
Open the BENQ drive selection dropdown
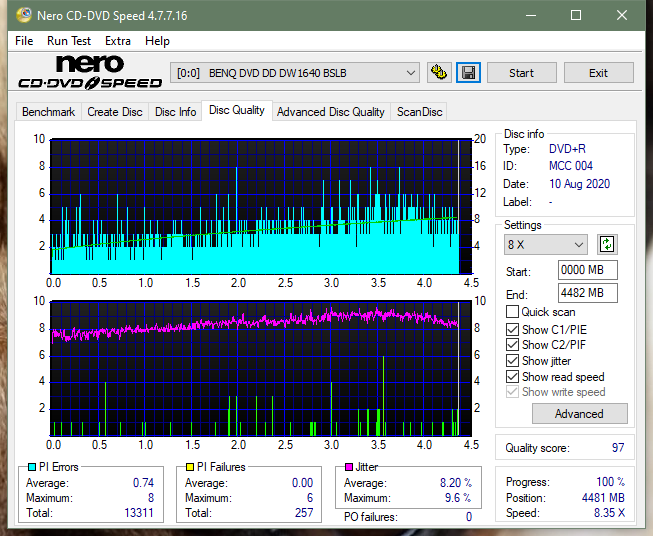tap(295, 73)
